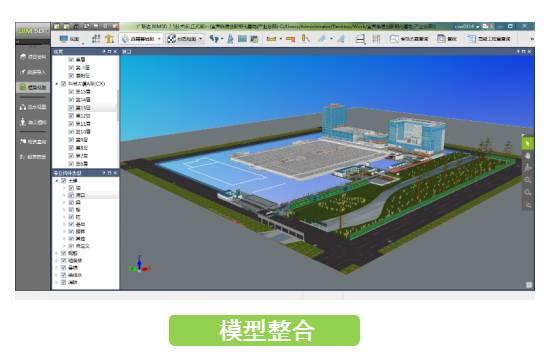Click the bottom fit-view tool on viewport sidebar

528,204
